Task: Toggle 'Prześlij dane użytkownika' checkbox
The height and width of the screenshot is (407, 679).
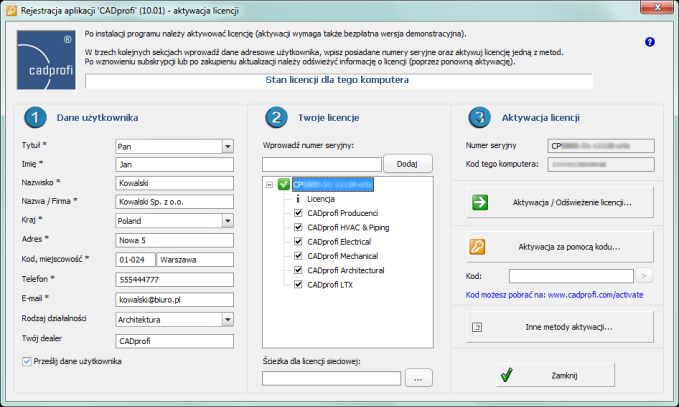Action: (x=27, y=362)
